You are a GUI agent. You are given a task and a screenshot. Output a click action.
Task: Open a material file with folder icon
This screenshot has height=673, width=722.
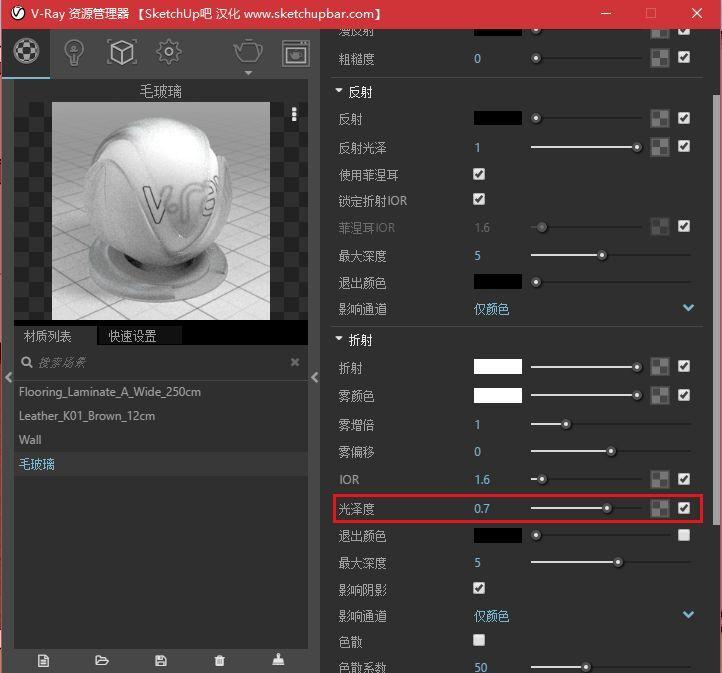point(101,661)
